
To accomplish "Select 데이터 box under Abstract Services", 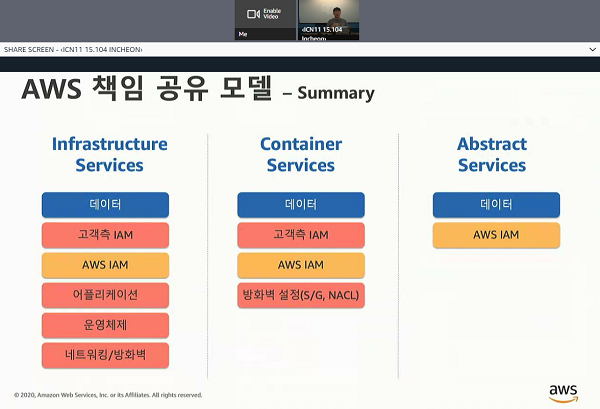I will [x=496, y=205].
